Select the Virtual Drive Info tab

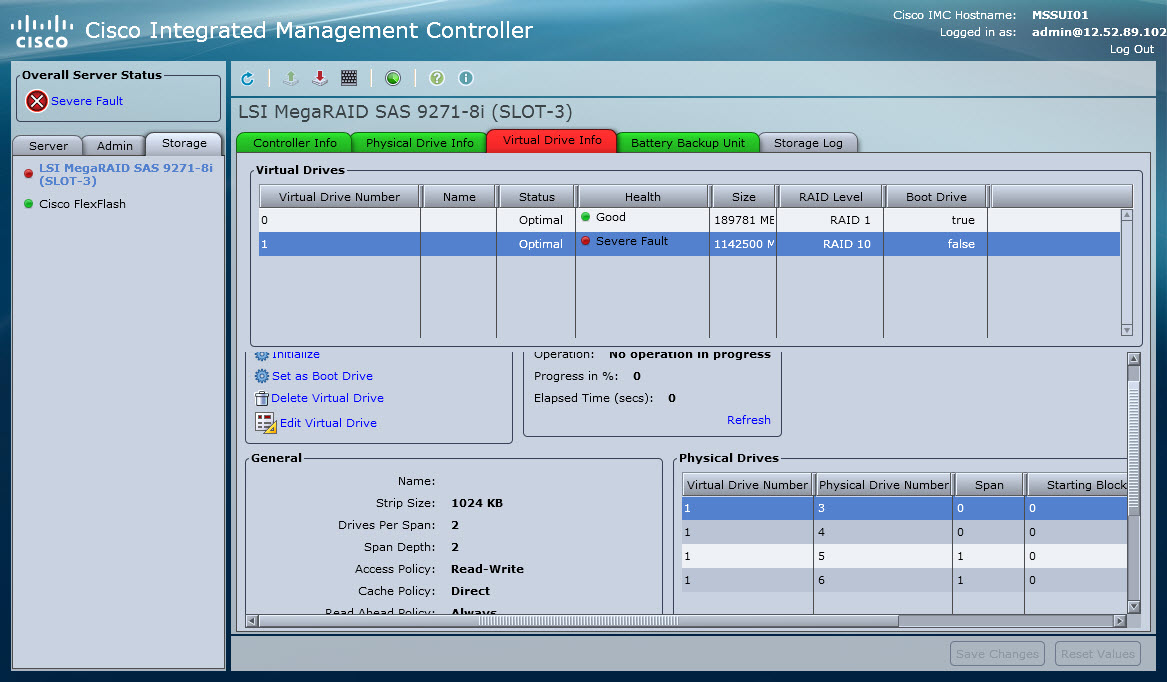coord(552,141)
